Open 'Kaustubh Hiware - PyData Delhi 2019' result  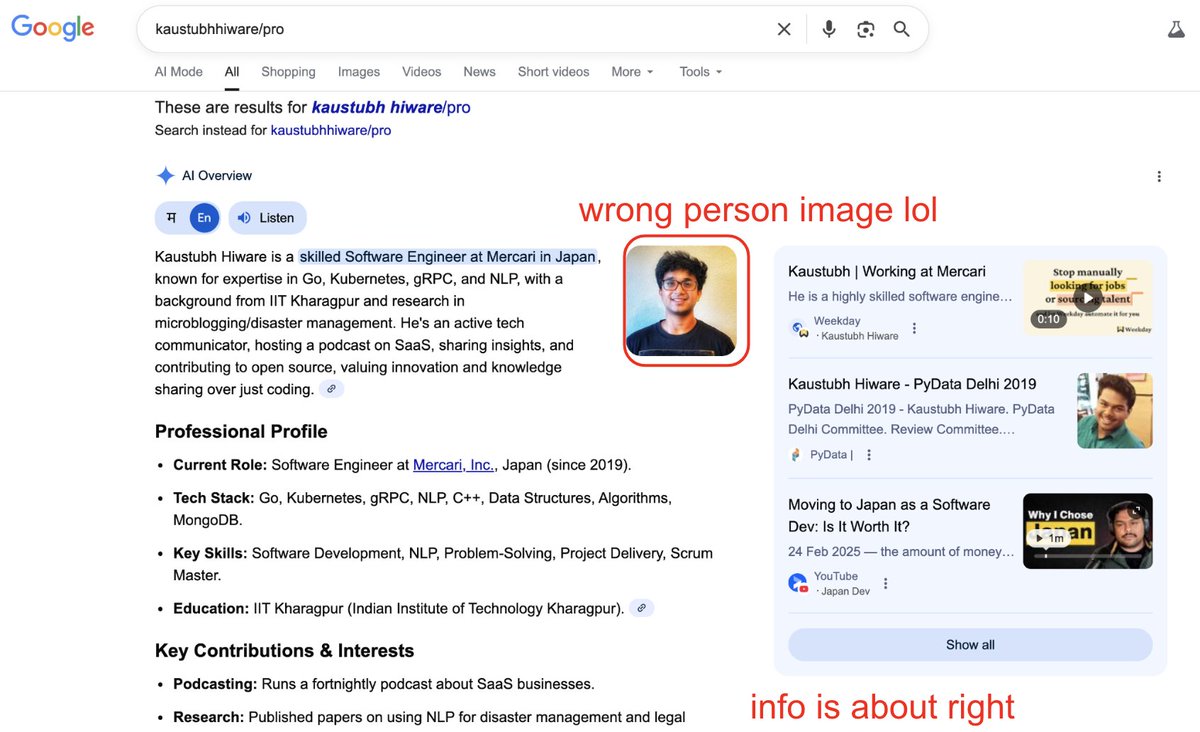pyautogui.click(x=912, y=384)
